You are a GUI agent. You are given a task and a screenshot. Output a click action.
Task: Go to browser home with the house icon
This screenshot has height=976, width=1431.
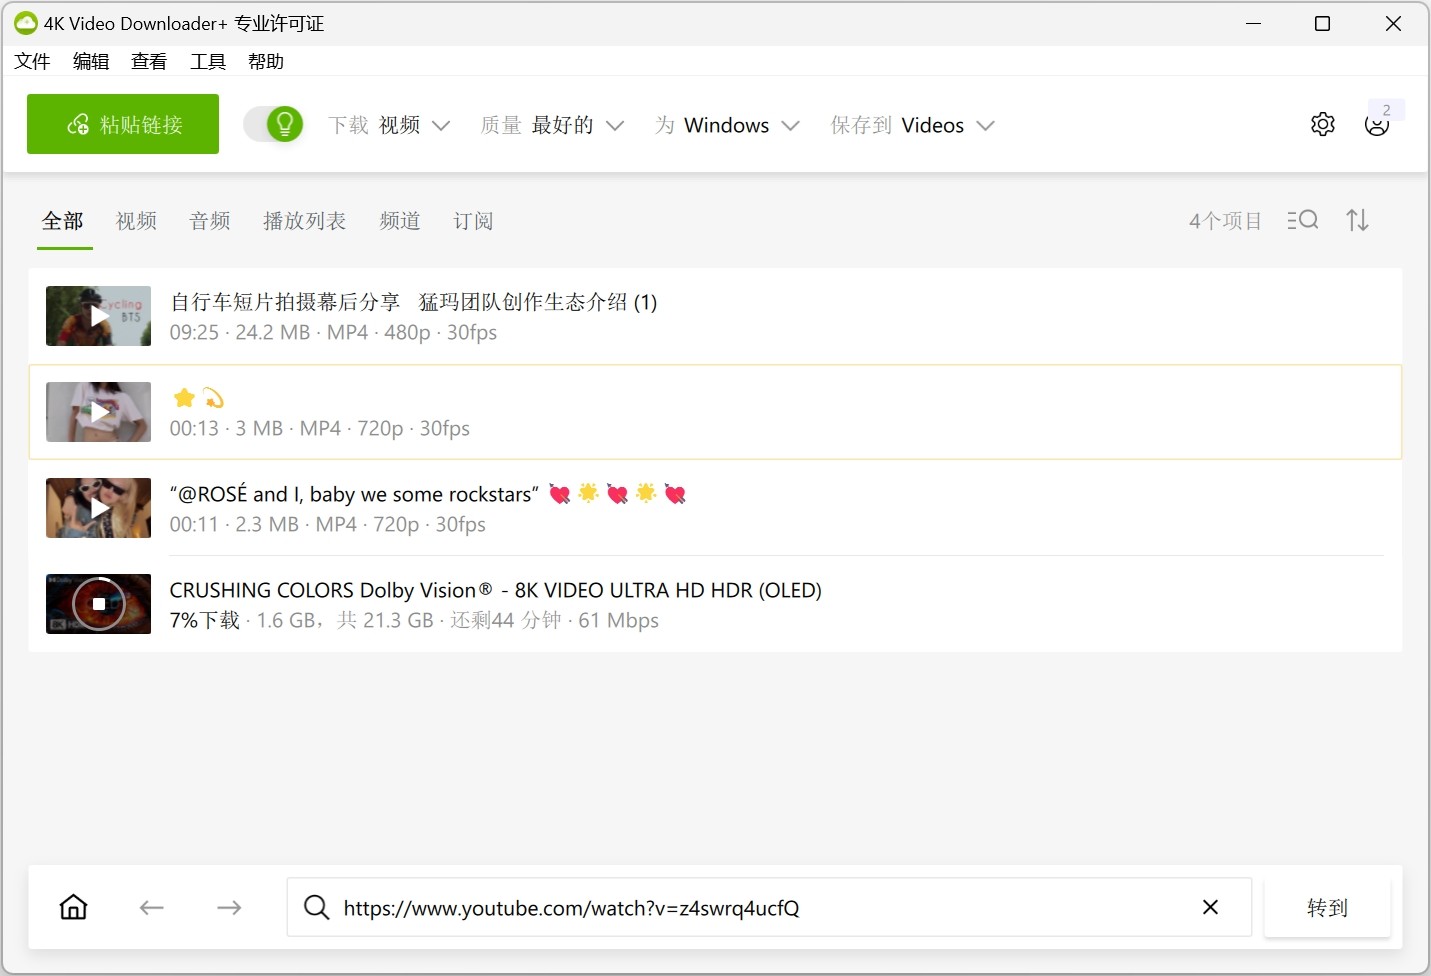[74, 907]
